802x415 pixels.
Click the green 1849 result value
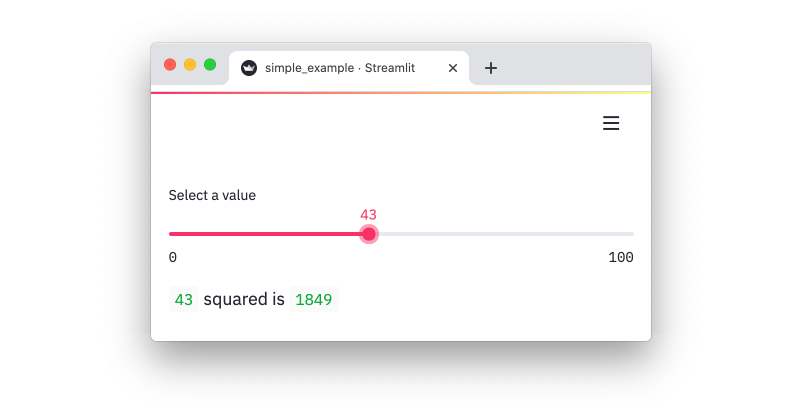[x=313, y=299]
